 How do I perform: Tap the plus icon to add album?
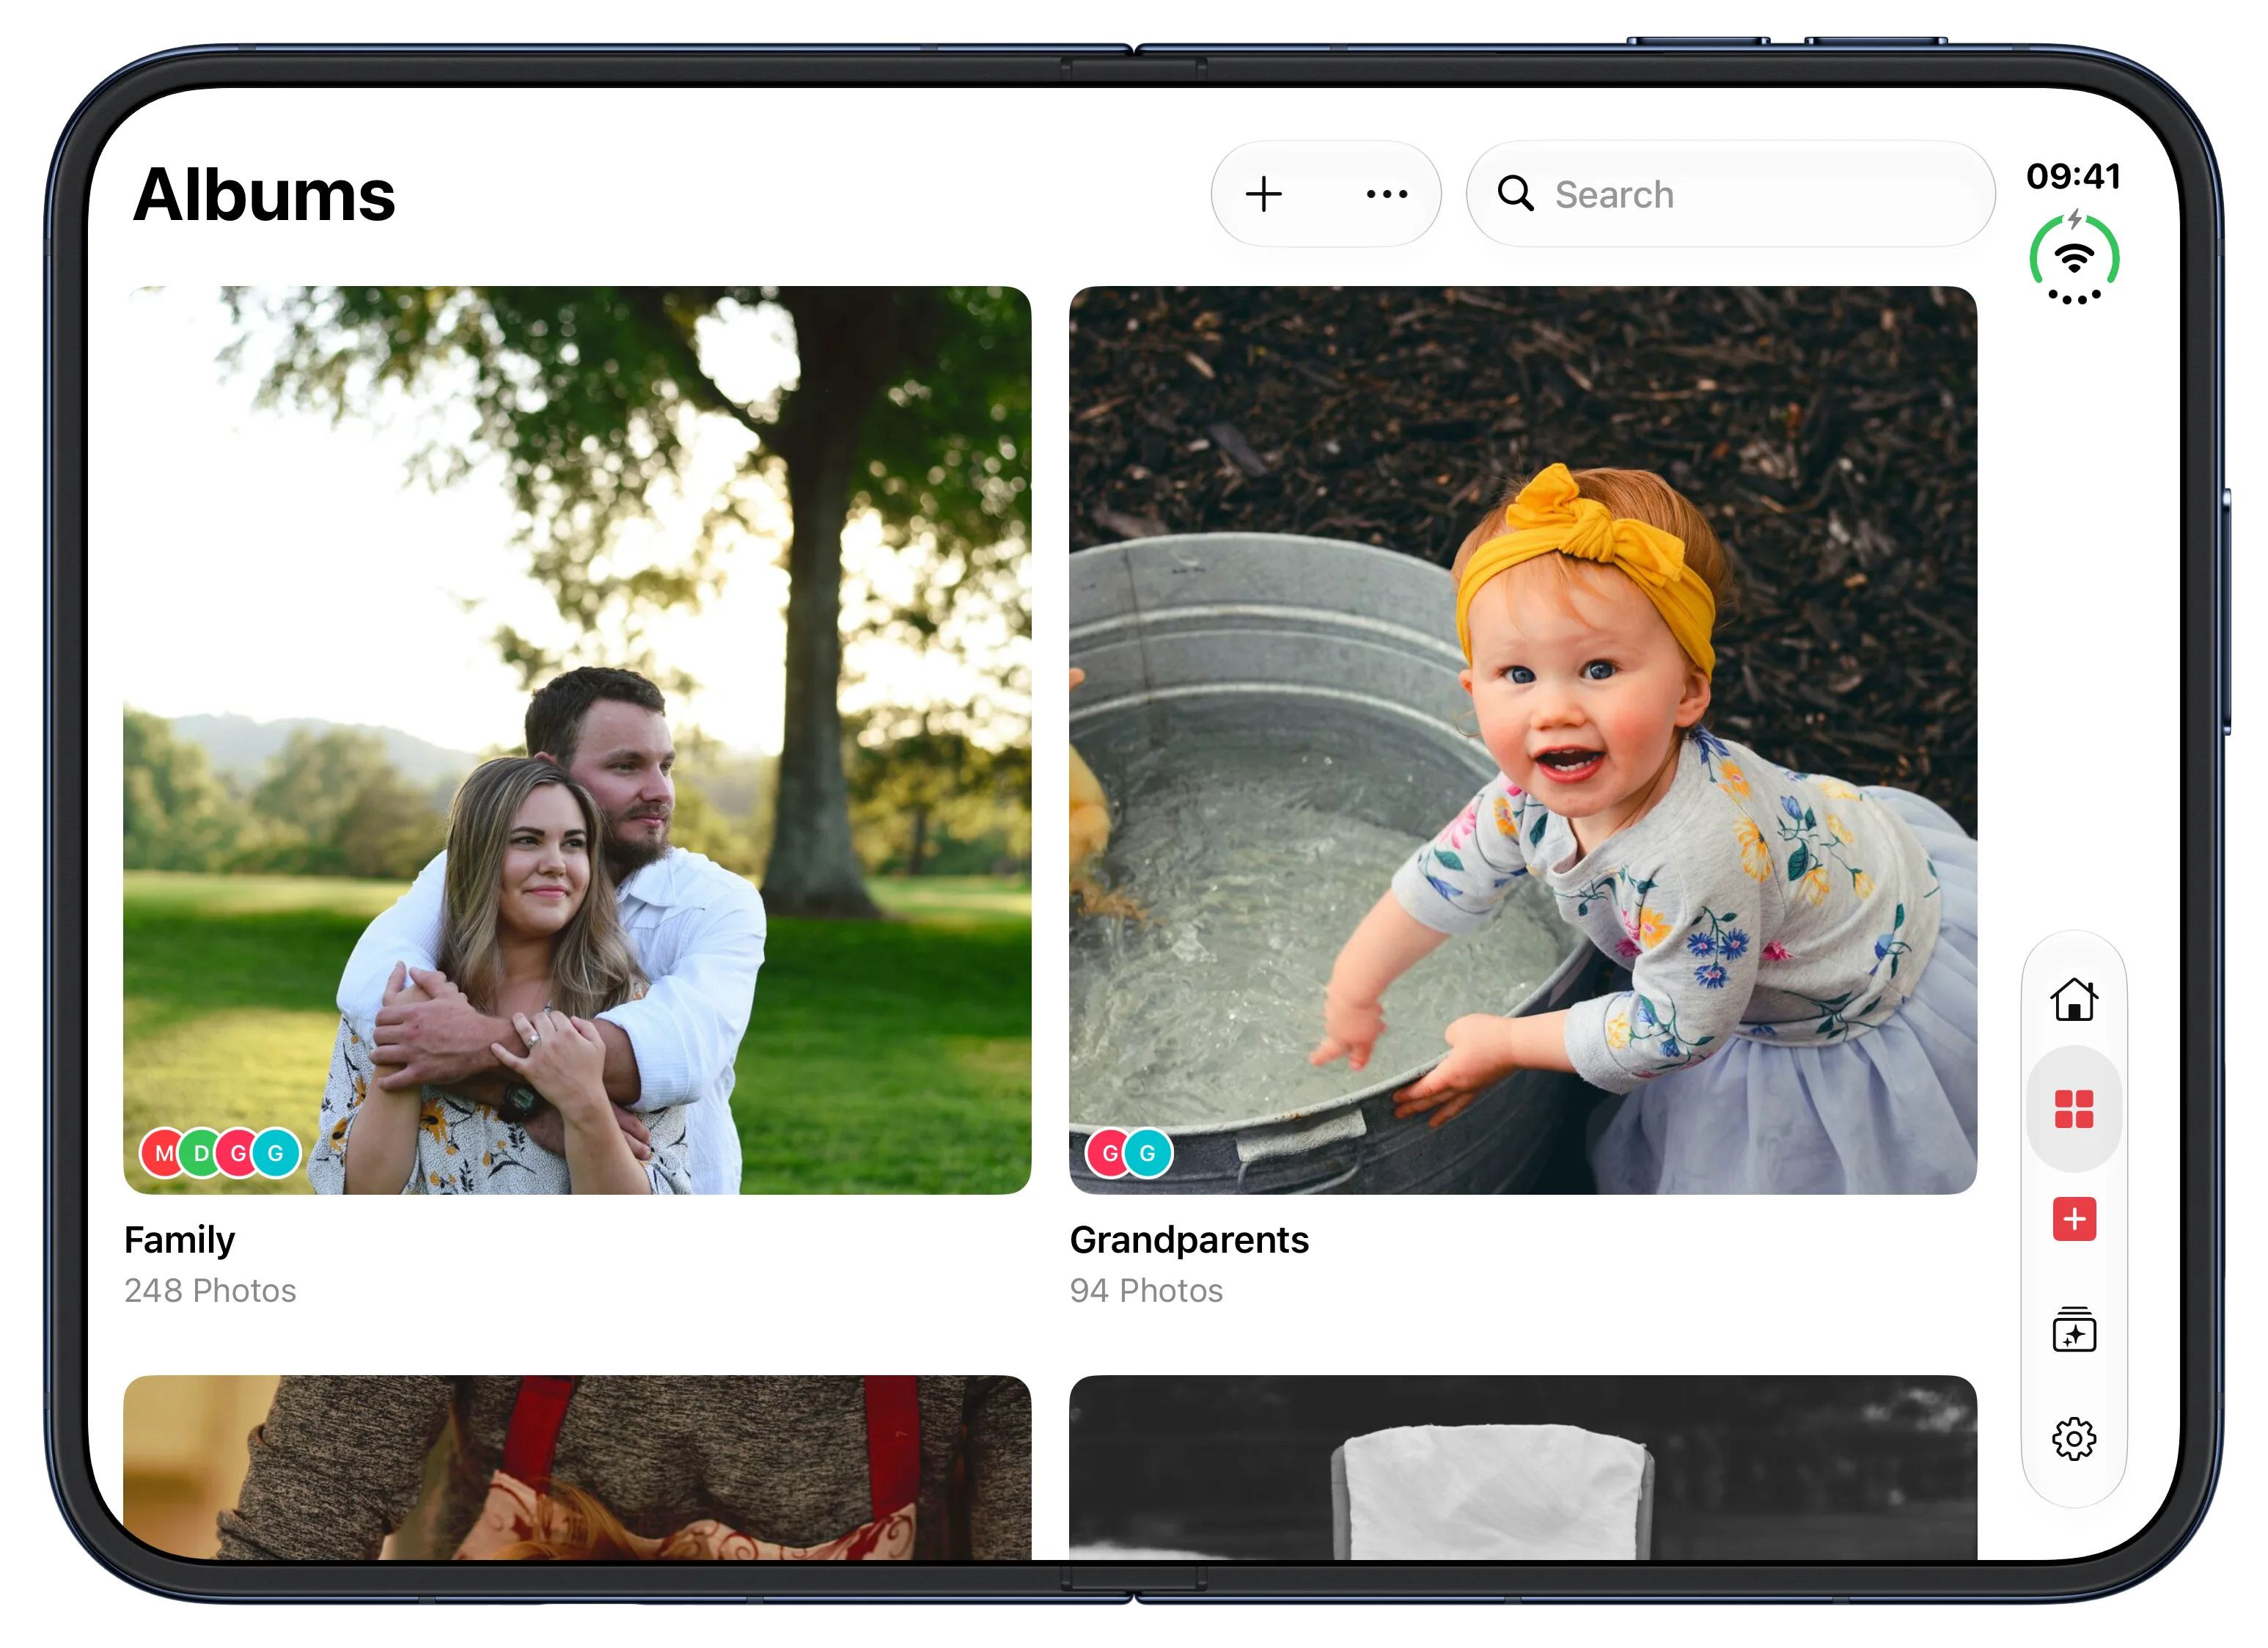coord(1263,194)
